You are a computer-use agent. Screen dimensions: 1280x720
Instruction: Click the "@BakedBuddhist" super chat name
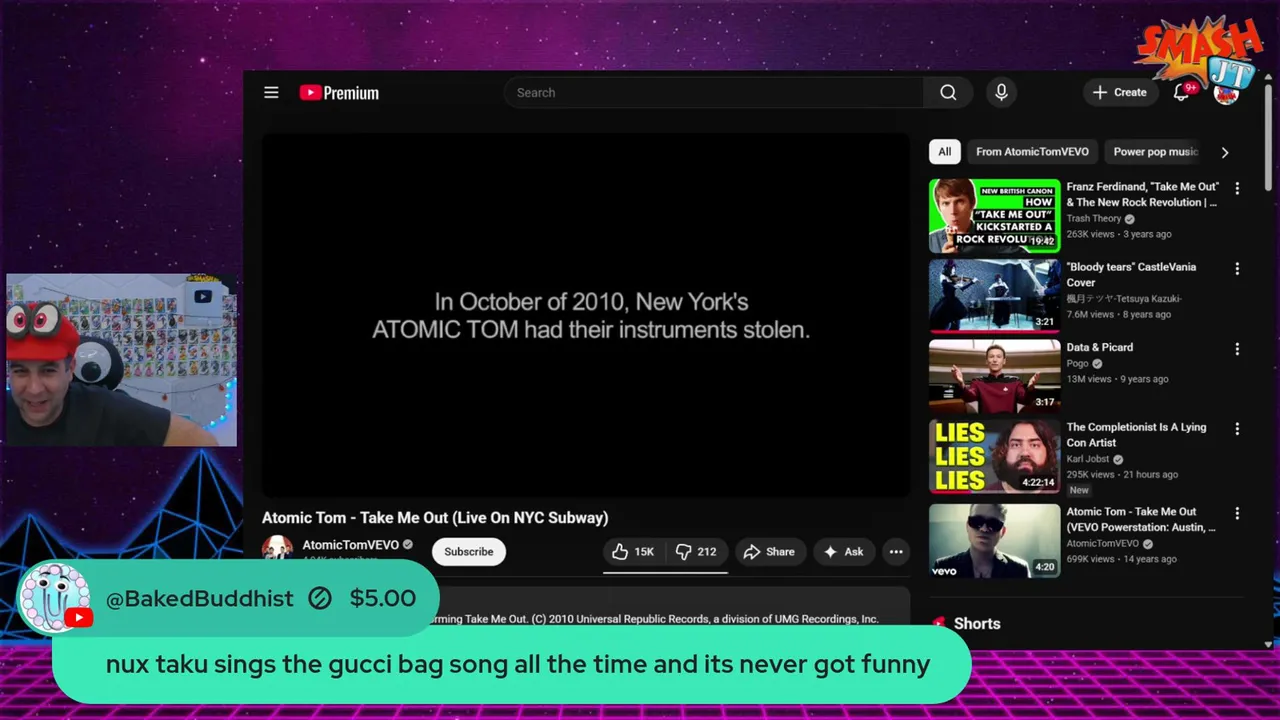coord(200,598)
